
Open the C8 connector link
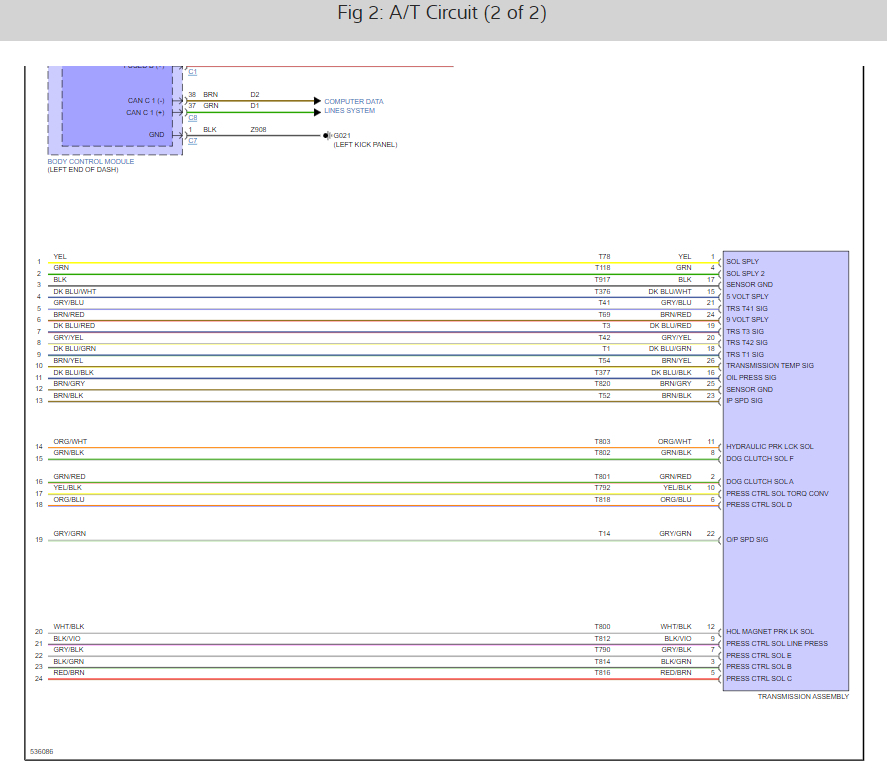[x=192, y=118]
